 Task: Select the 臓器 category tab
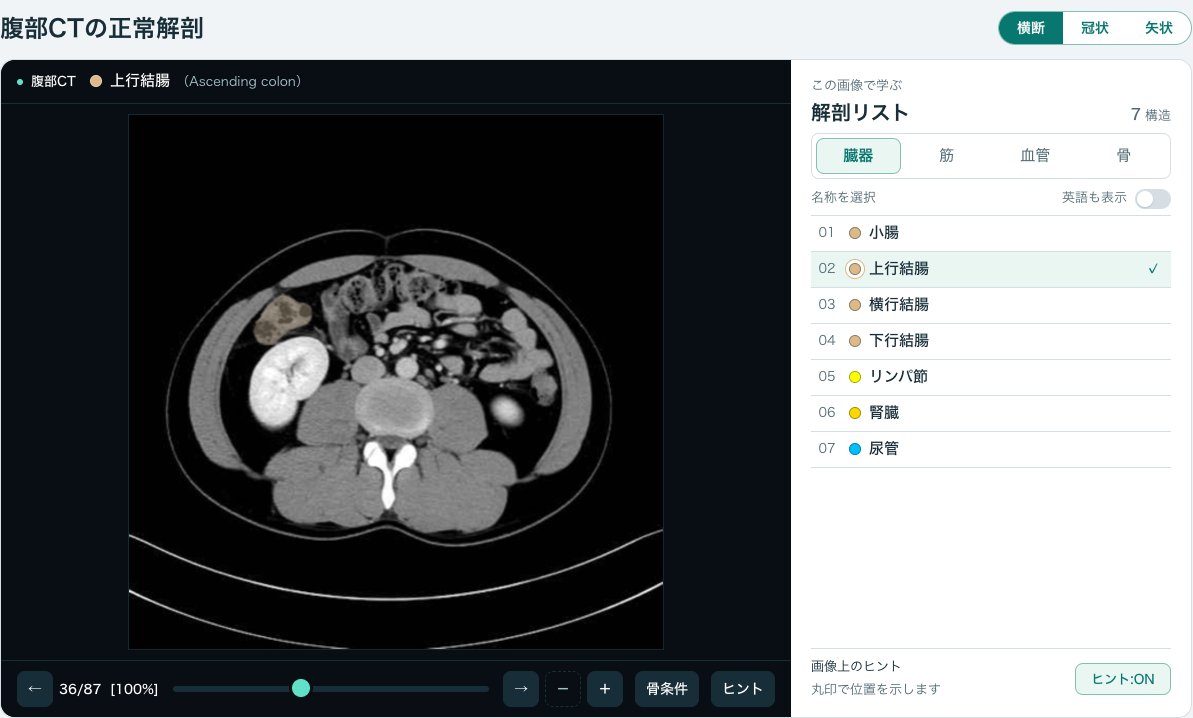coord(858,156)
